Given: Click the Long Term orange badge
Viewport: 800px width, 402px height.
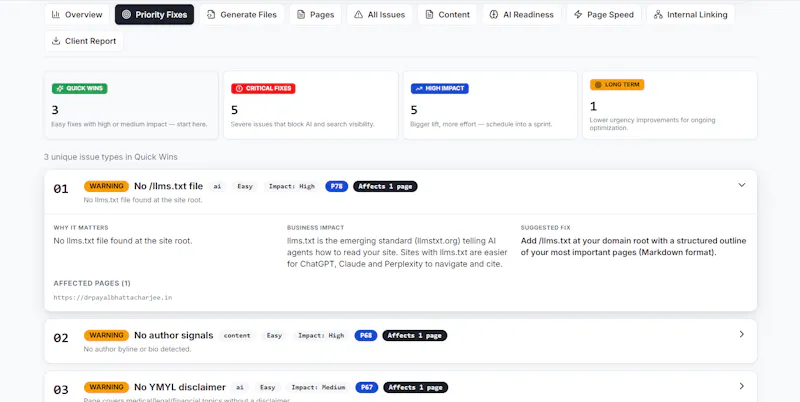Looking at the screenshot, I should point(617,85).
